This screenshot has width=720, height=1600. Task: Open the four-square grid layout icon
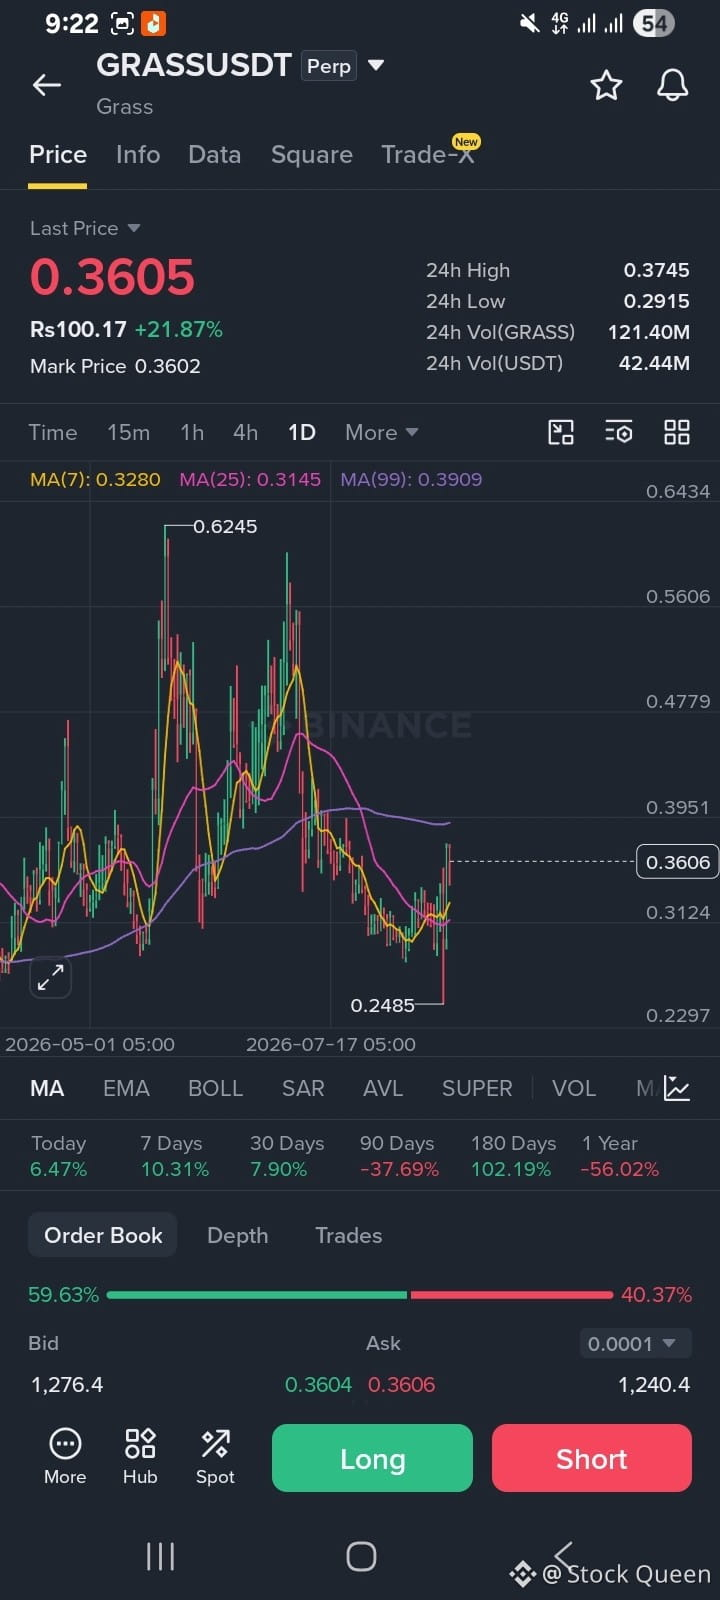click(677, 432)
